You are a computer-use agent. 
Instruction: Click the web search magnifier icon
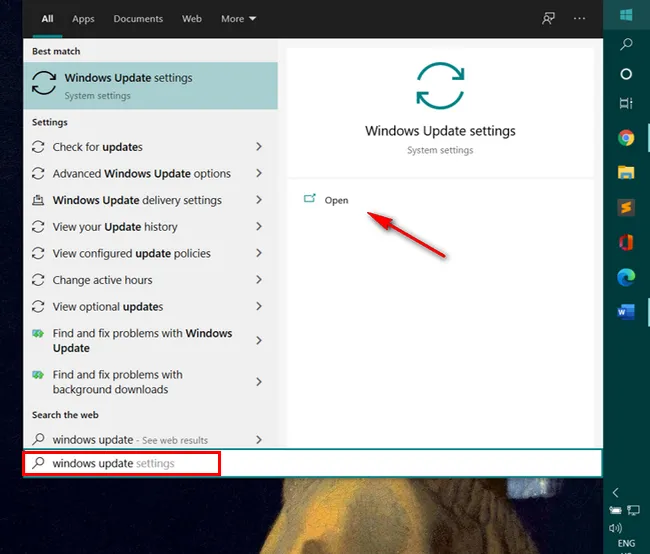(x=38, y=439)
